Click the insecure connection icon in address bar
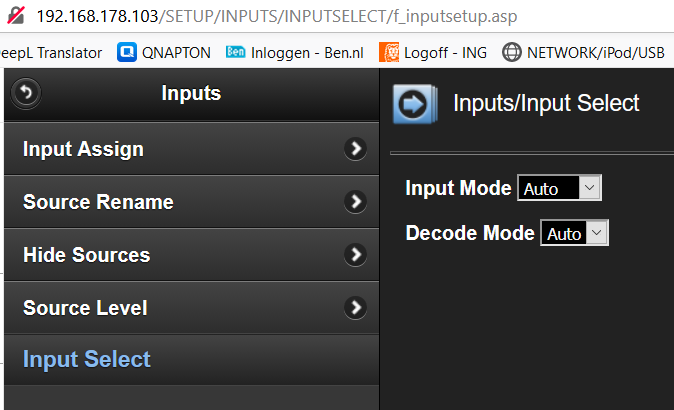The width and height of the screenshot is (674, 410). [16, 18]
